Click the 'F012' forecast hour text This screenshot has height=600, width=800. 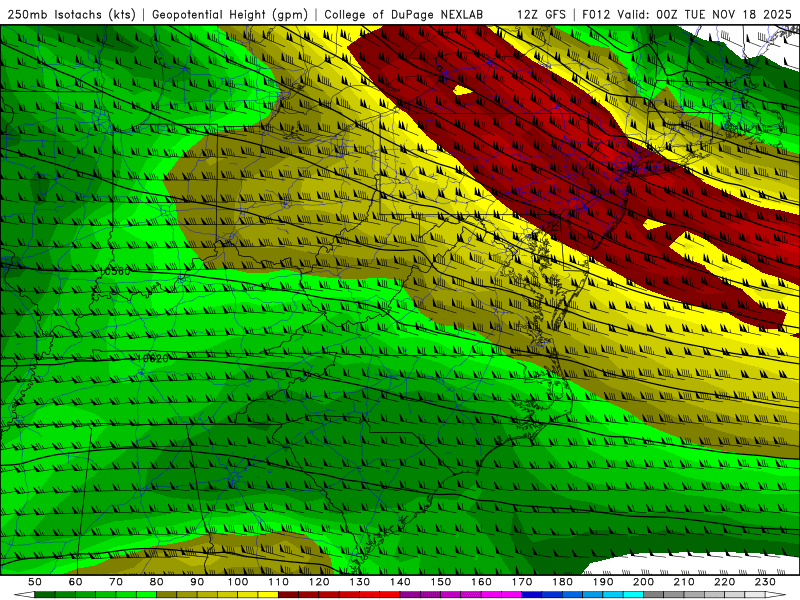[596, 15]
